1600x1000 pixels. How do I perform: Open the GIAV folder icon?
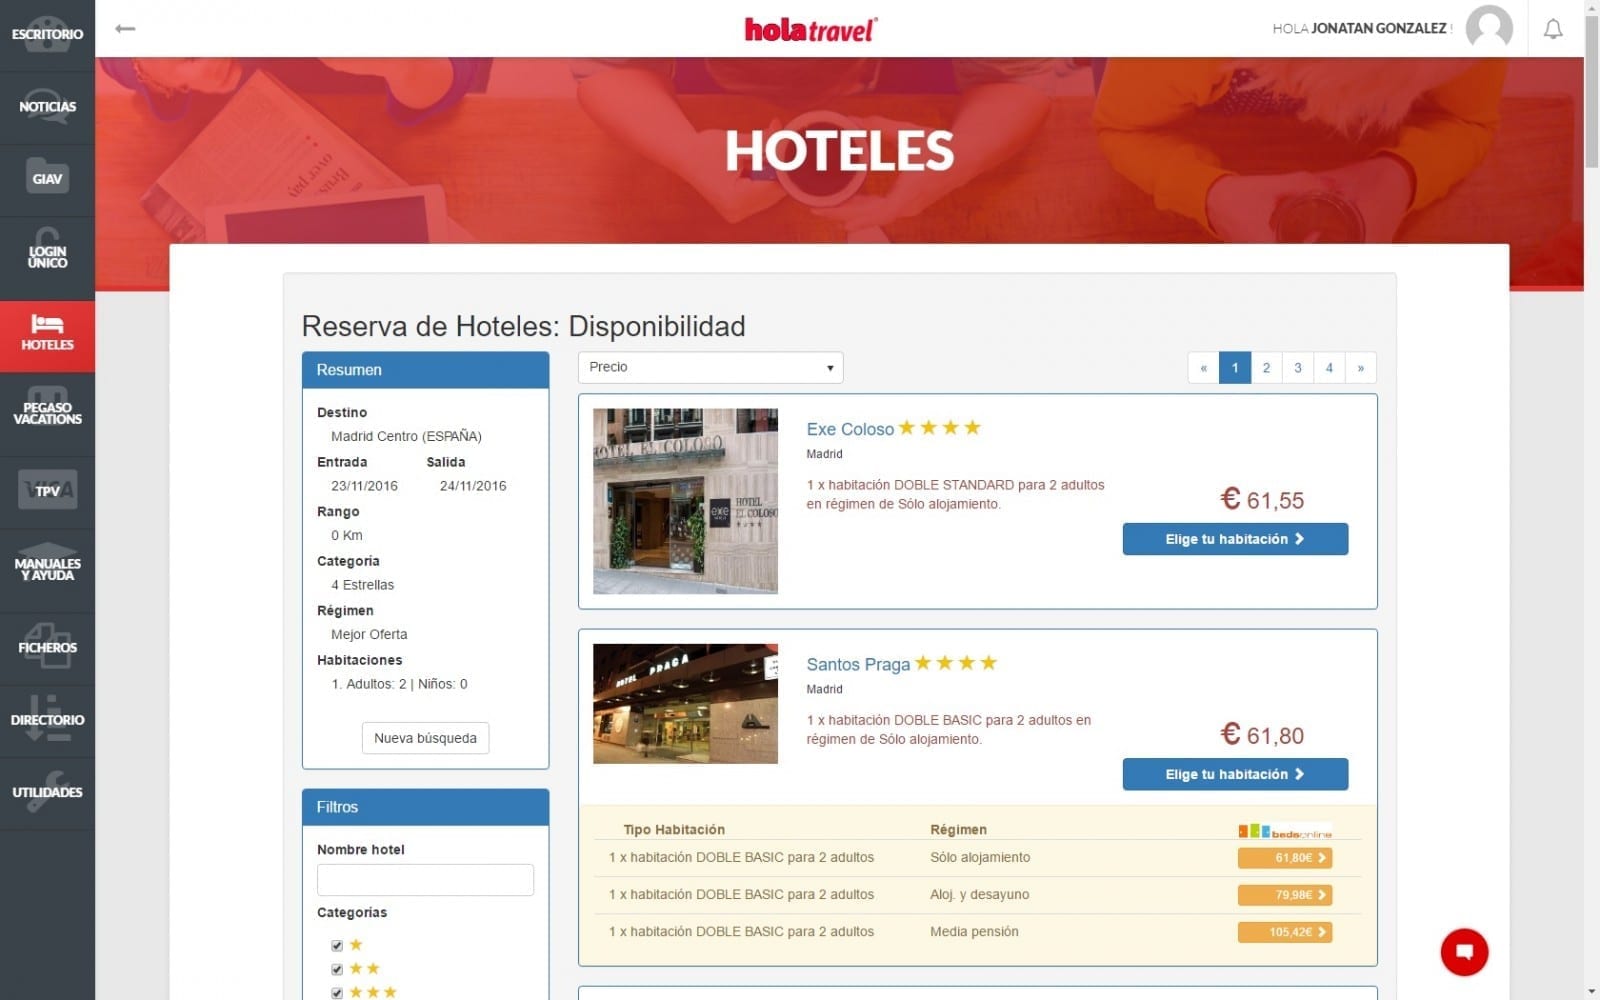tap(47, 179)
